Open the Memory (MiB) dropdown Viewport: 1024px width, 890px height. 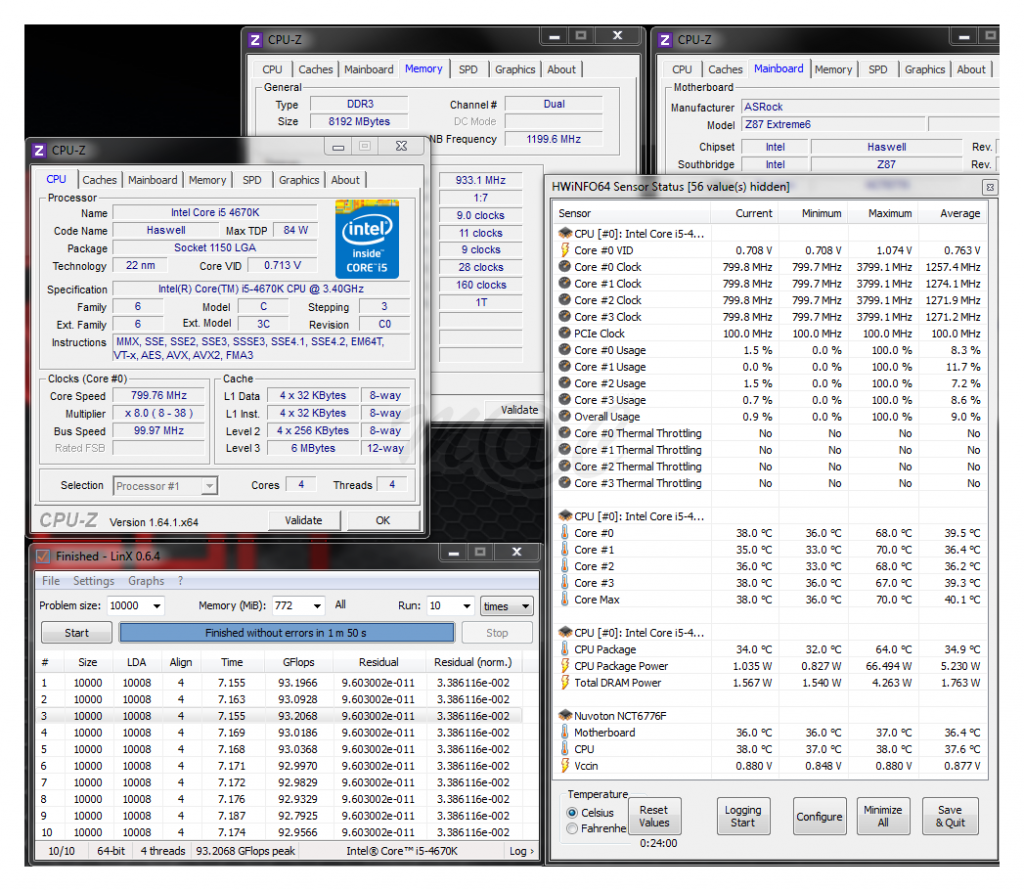click(316, 606)
